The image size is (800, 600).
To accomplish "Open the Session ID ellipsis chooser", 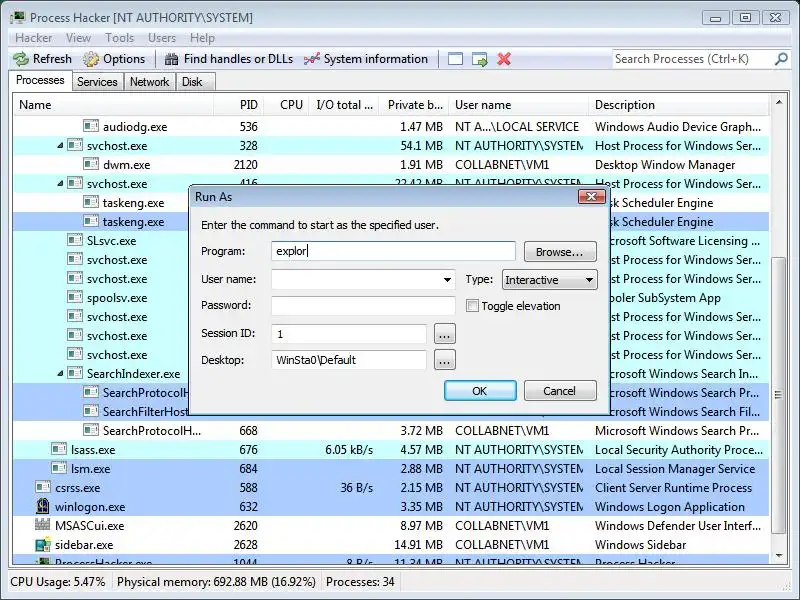I will click(x=444, y=334).
